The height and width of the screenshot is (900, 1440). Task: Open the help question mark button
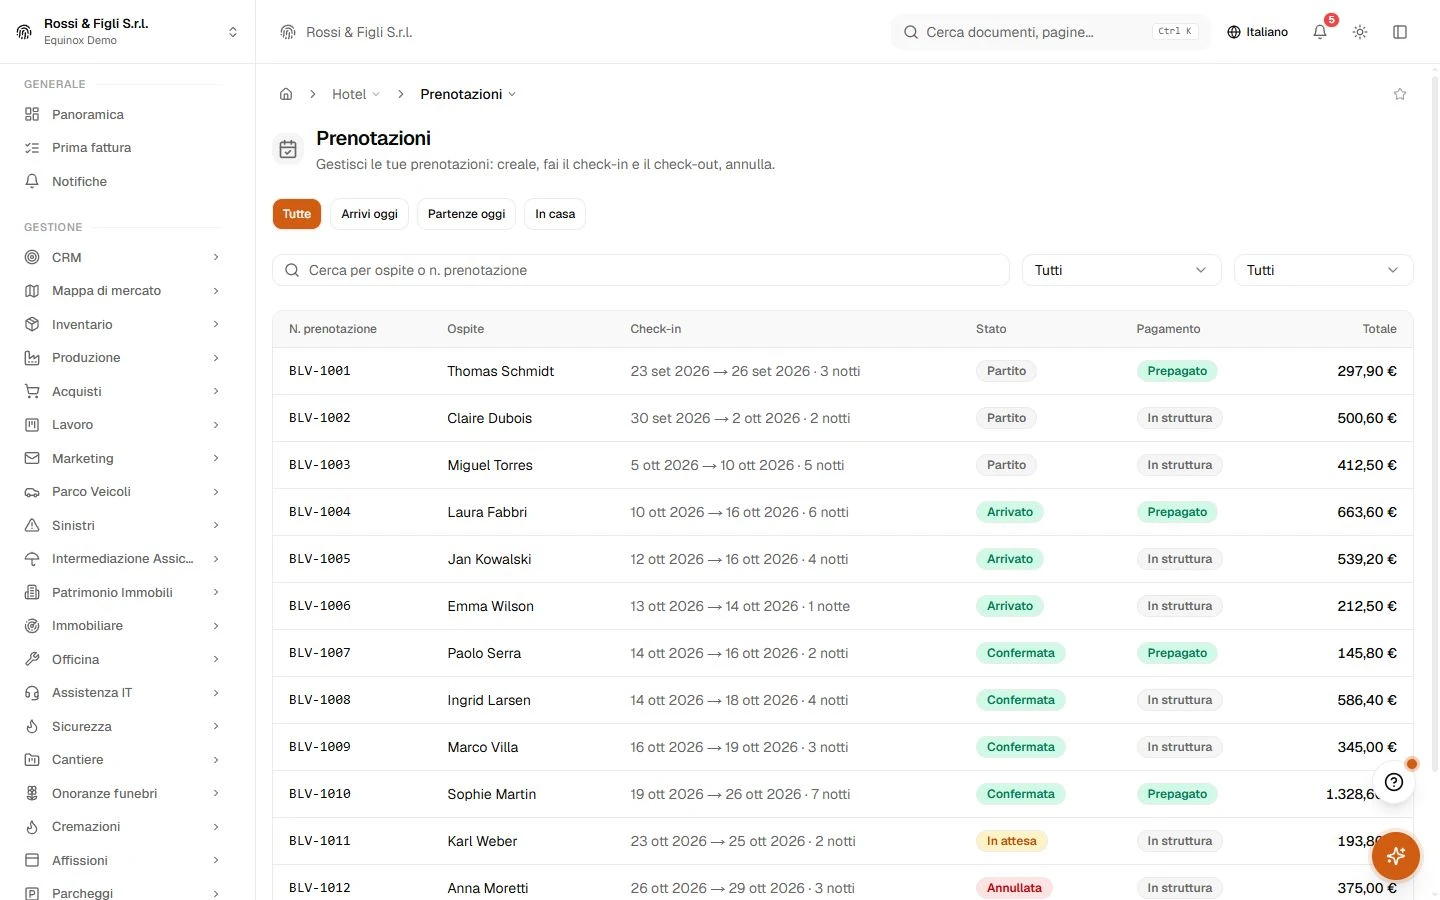[1394, 782]
